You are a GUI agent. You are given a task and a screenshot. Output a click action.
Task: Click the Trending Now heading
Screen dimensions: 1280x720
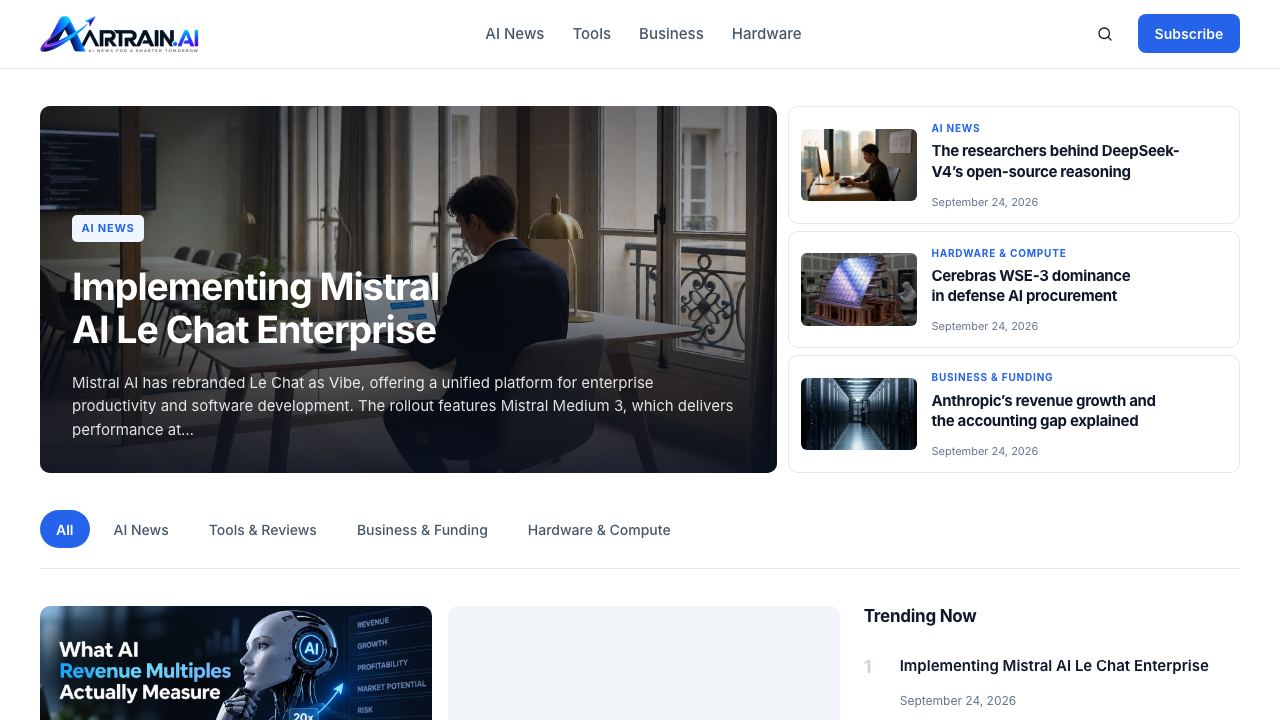(x=920, y=616)
